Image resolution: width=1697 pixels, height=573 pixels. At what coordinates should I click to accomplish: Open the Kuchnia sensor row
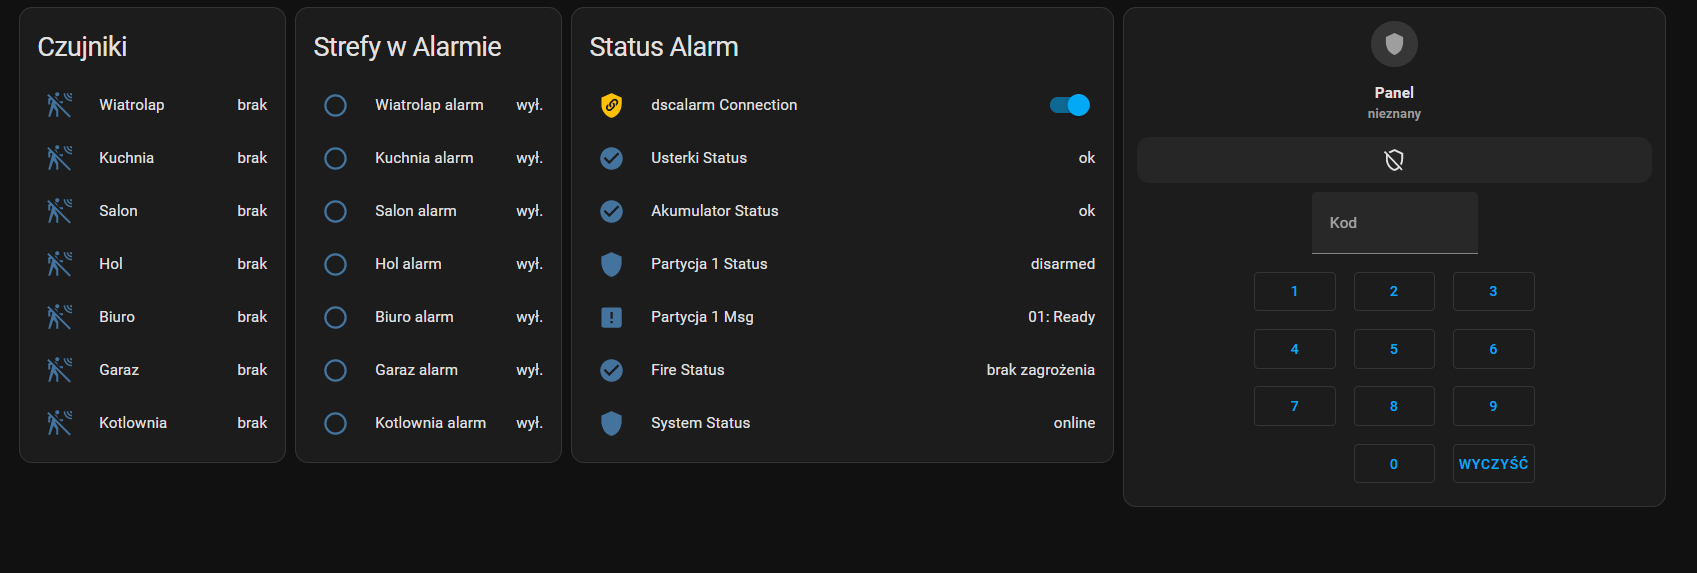pos(152,158)
